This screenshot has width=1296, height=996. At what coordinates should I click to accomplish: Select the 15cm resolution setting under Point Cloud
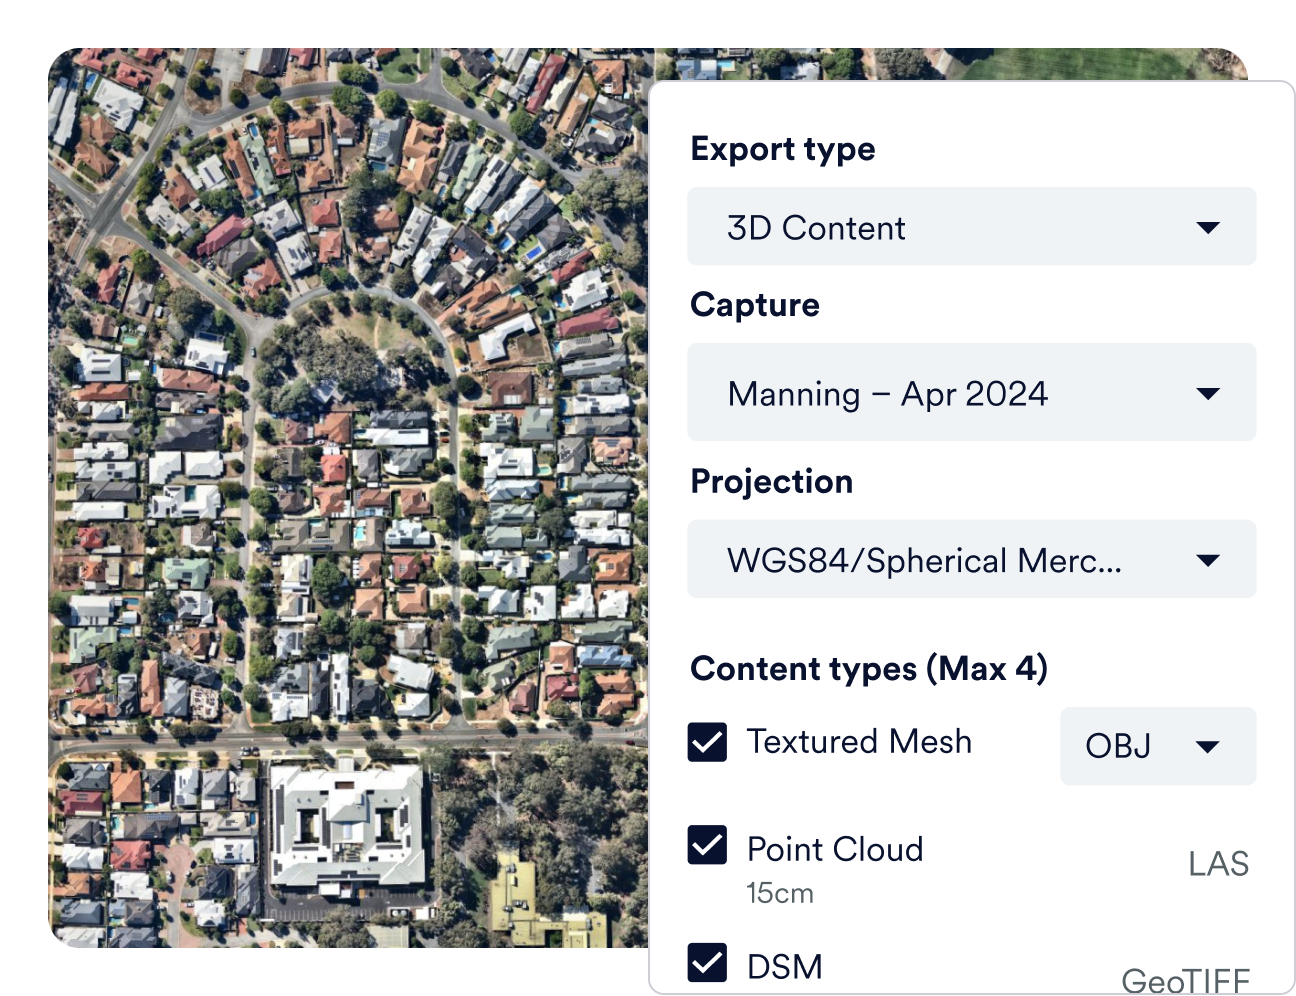(x=781, y=893)
